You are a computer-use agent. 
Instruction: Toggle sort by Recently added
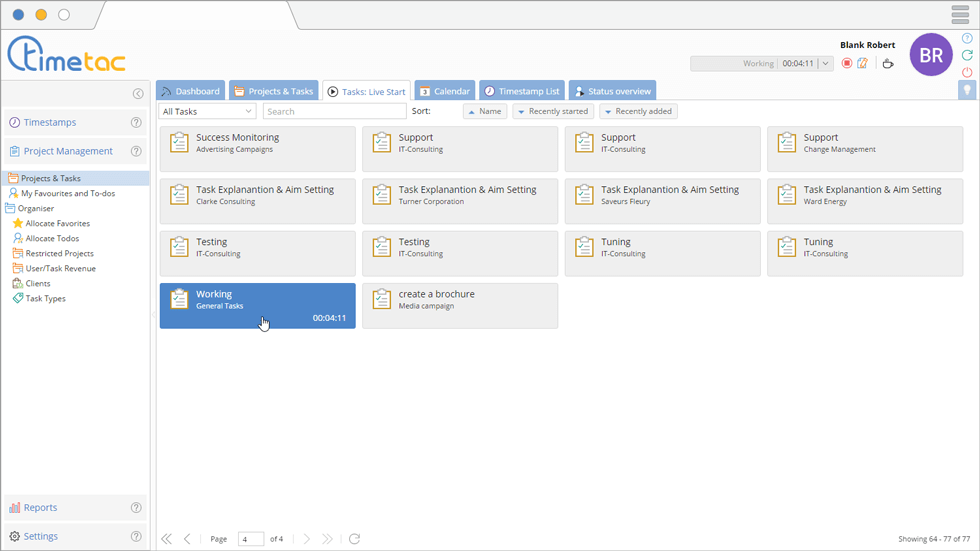(638, 112)
